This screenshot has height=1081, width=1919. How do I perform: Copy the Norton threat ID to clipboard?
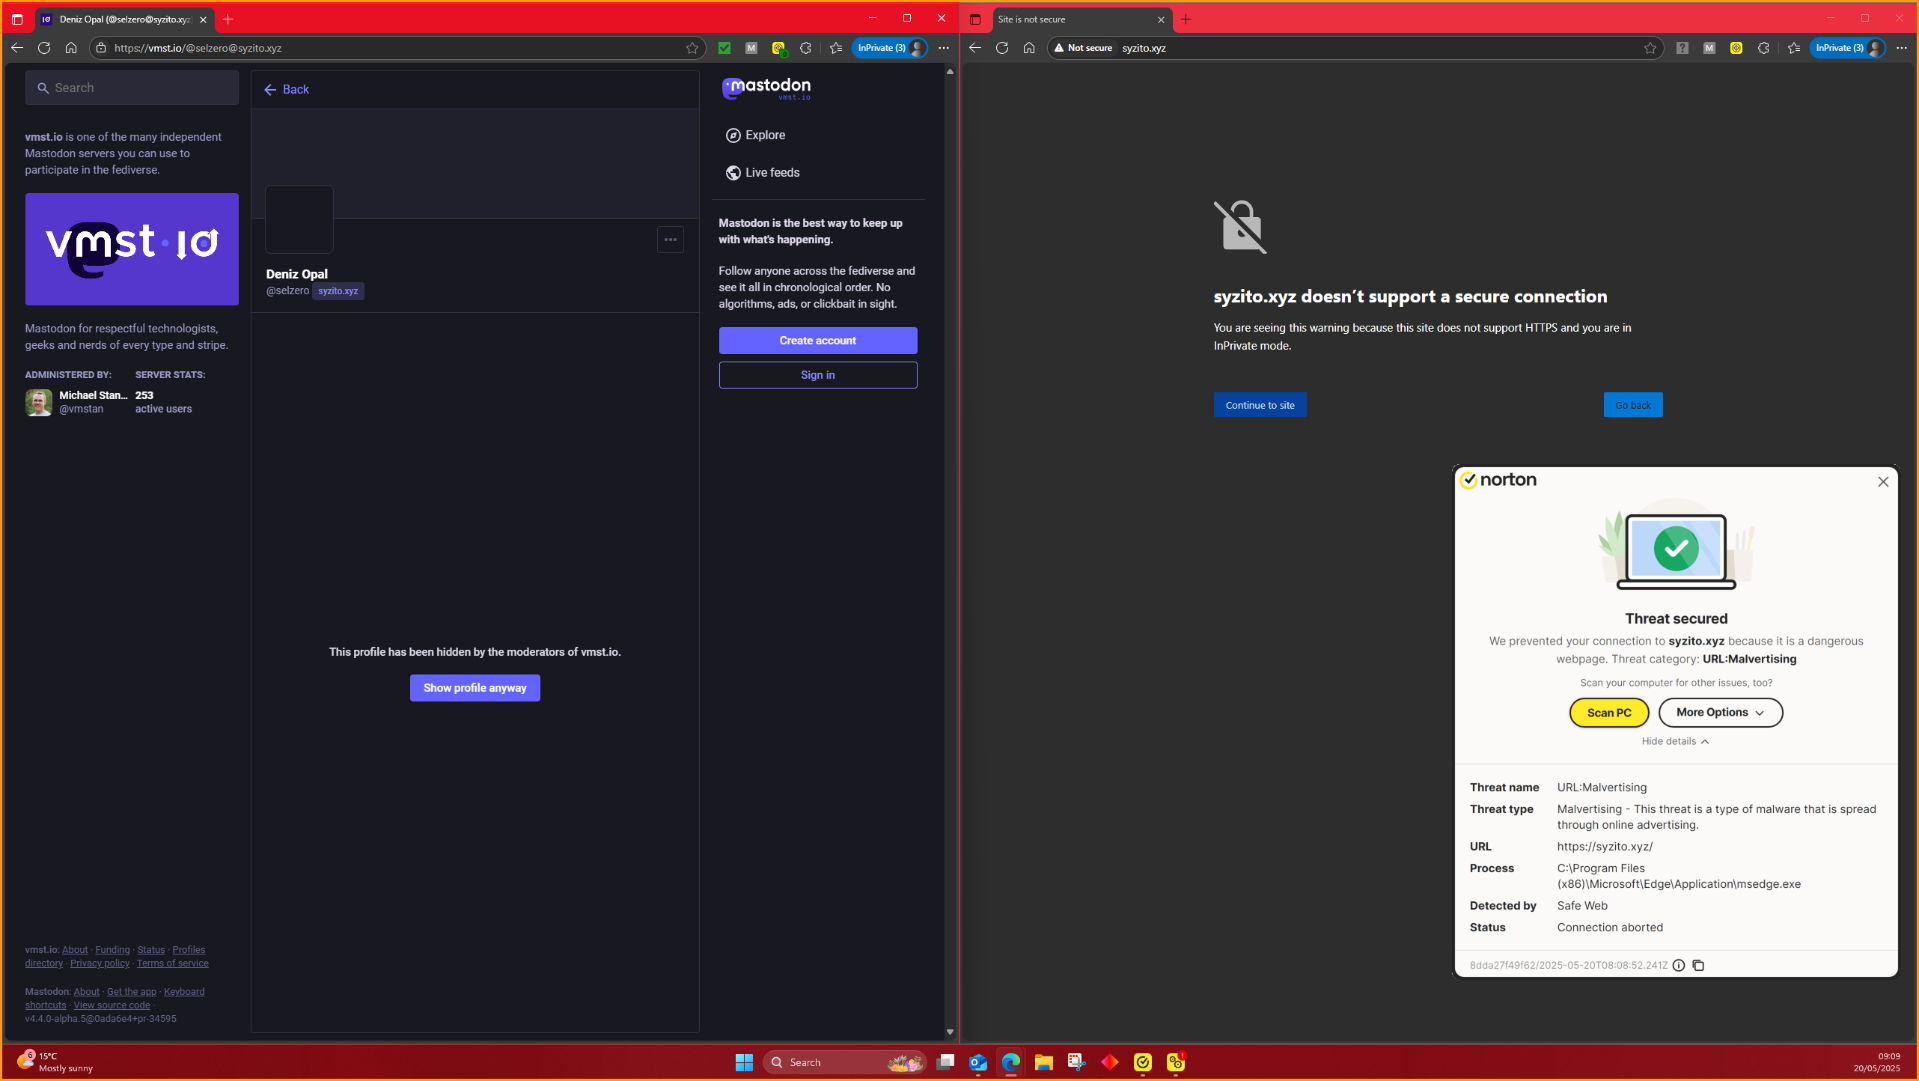[x=1698, y=966]
